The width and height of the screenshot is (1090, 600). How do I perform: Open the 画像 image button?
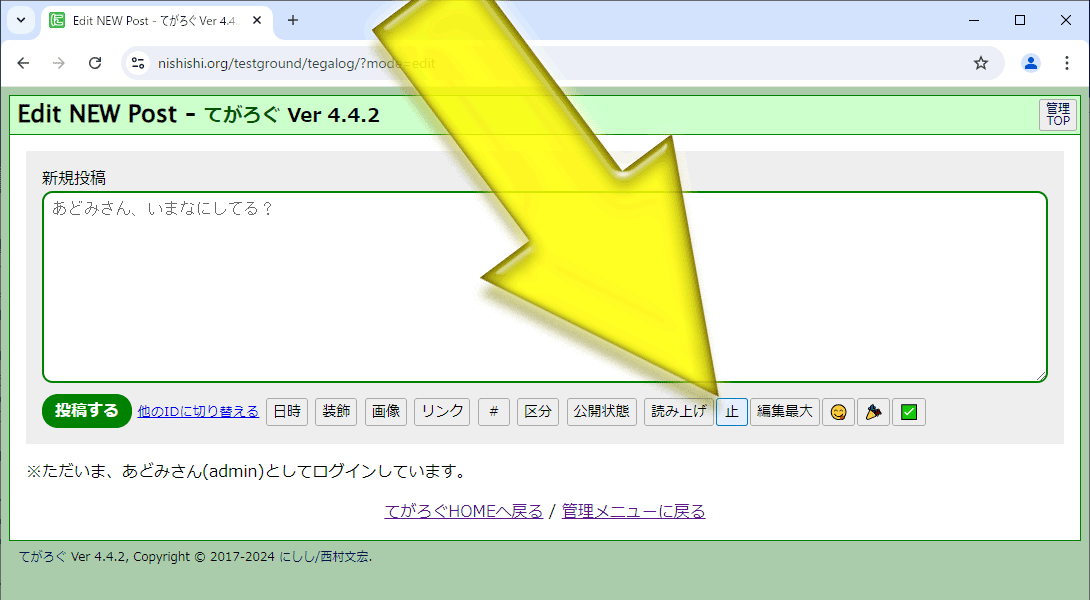(386, 412)
